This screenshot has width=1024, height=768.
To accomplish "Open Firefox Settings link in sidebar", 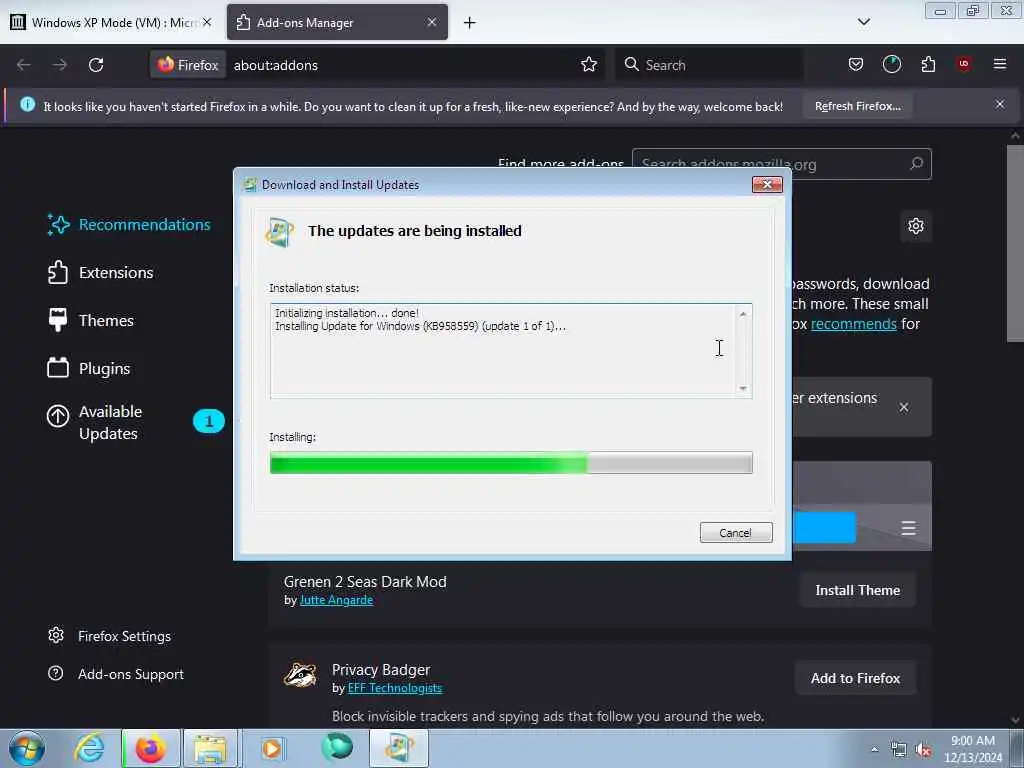I will point(110,636).
